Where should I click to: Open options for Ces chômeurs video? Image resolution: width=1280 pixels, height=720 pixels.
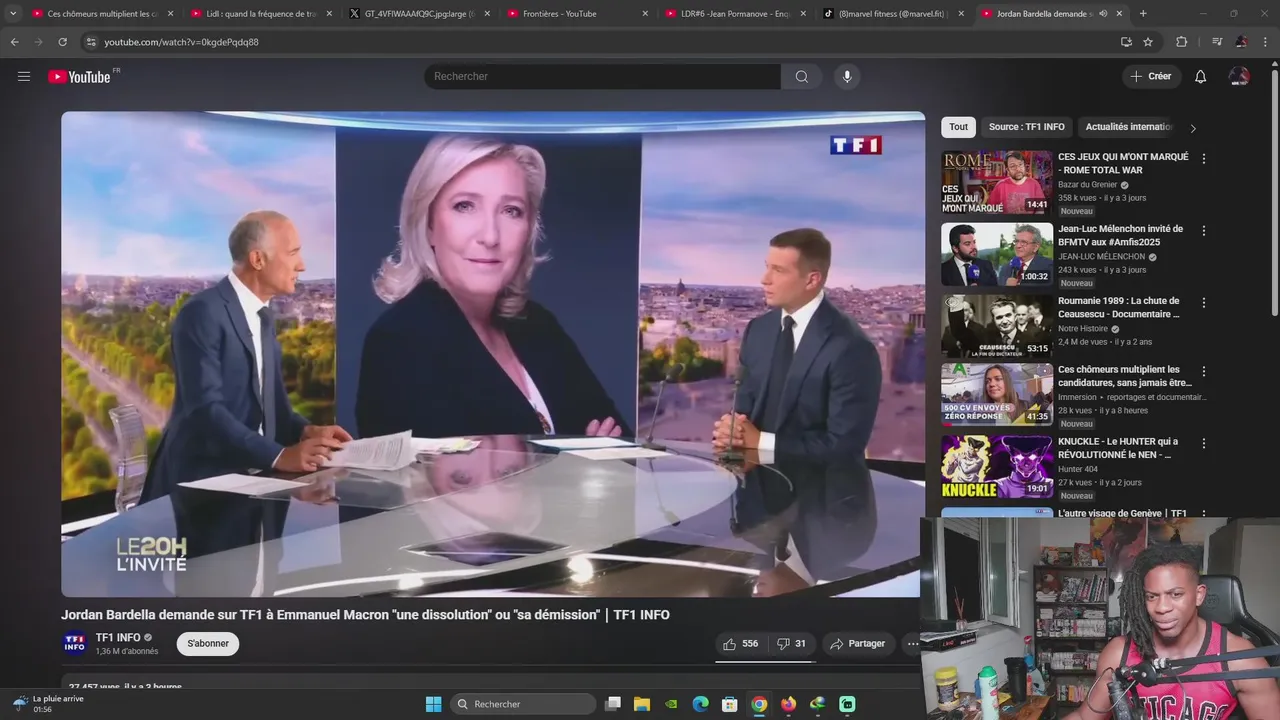tap(1203, 371)
